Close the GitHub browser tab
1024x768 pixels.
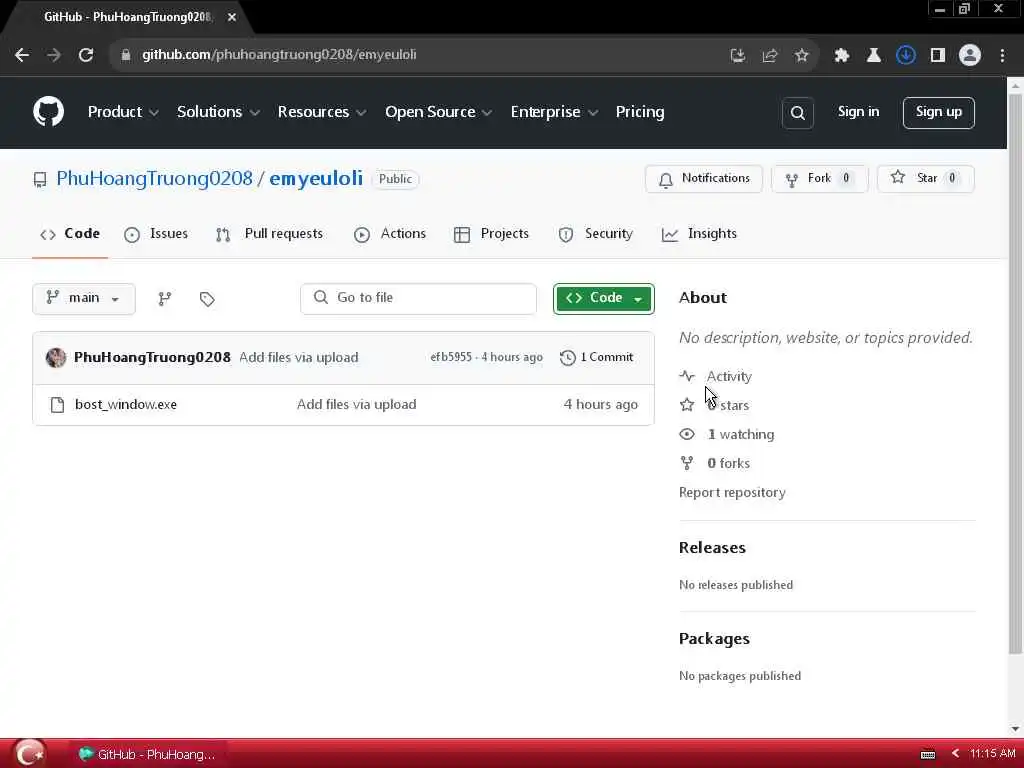pyautogui.click(x=232, y=17)
